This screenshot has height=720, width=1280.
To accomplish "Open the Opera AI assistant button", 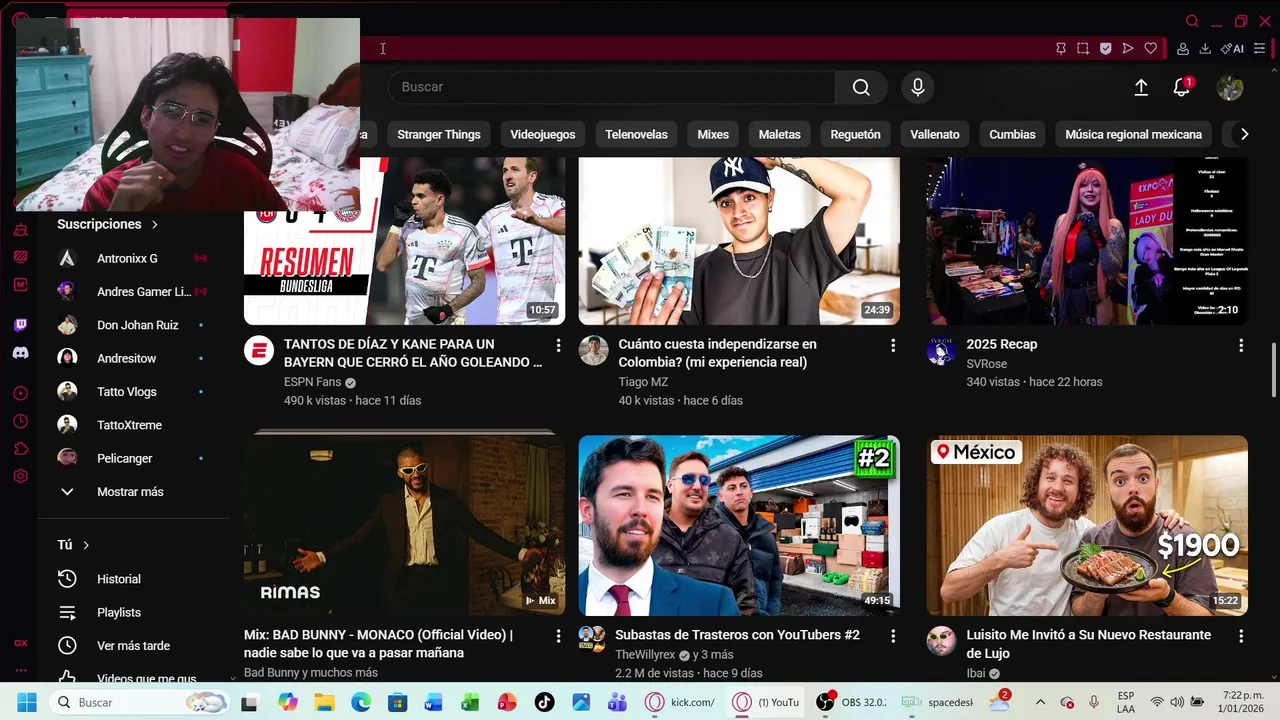I will (x=1232, y=48).
